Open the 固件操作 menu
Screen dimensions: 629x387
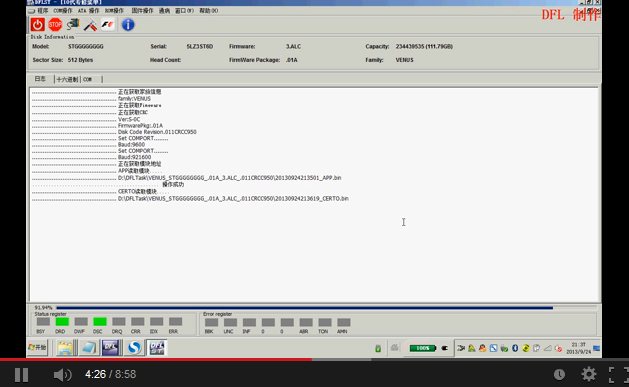(142, 11)
